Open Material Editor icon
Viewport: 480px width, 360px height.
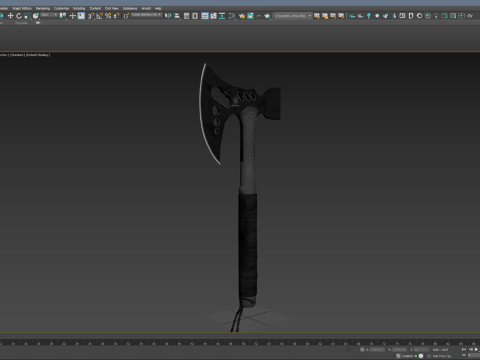pyautogui.click(x=232, y=16)
